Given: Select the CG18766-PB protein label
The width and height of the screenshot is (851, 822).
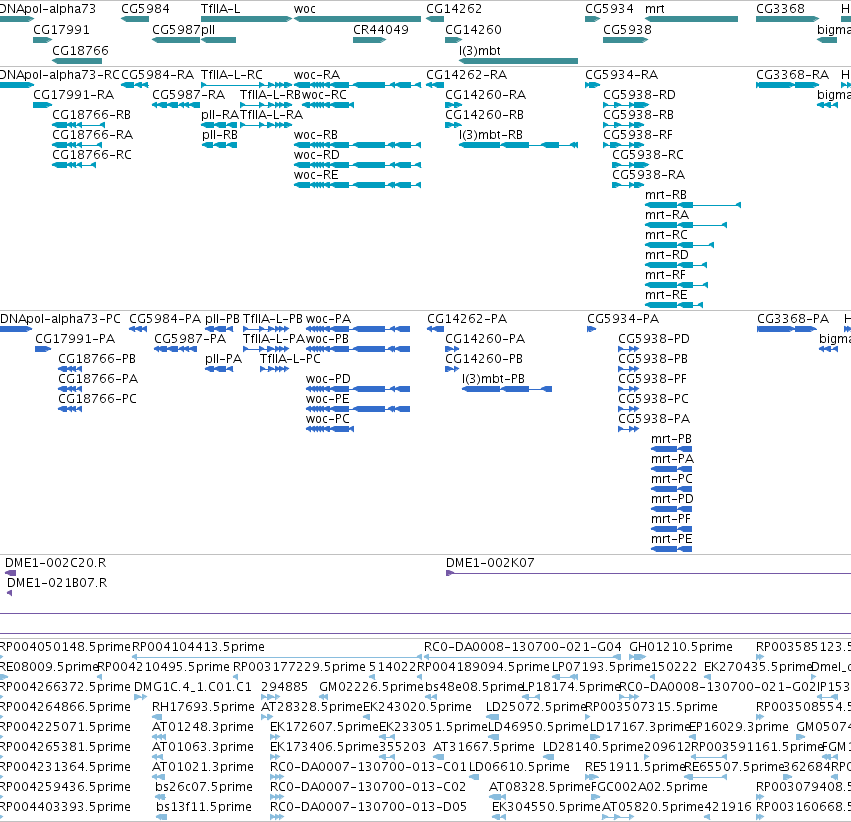Looking at the screenshot, I should pos(97,359).
